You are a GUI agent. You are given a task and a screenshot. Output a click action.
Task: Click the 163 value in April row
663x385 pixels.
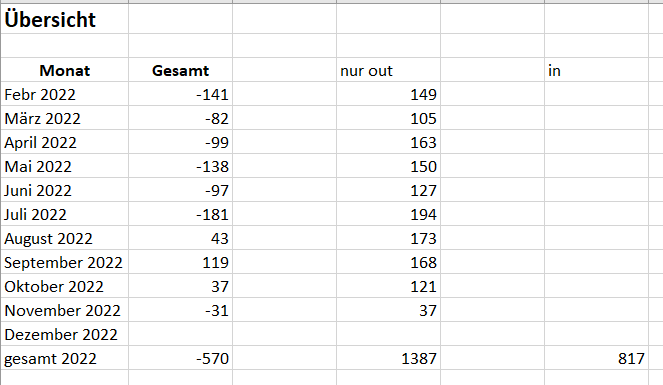pos(388,142)
